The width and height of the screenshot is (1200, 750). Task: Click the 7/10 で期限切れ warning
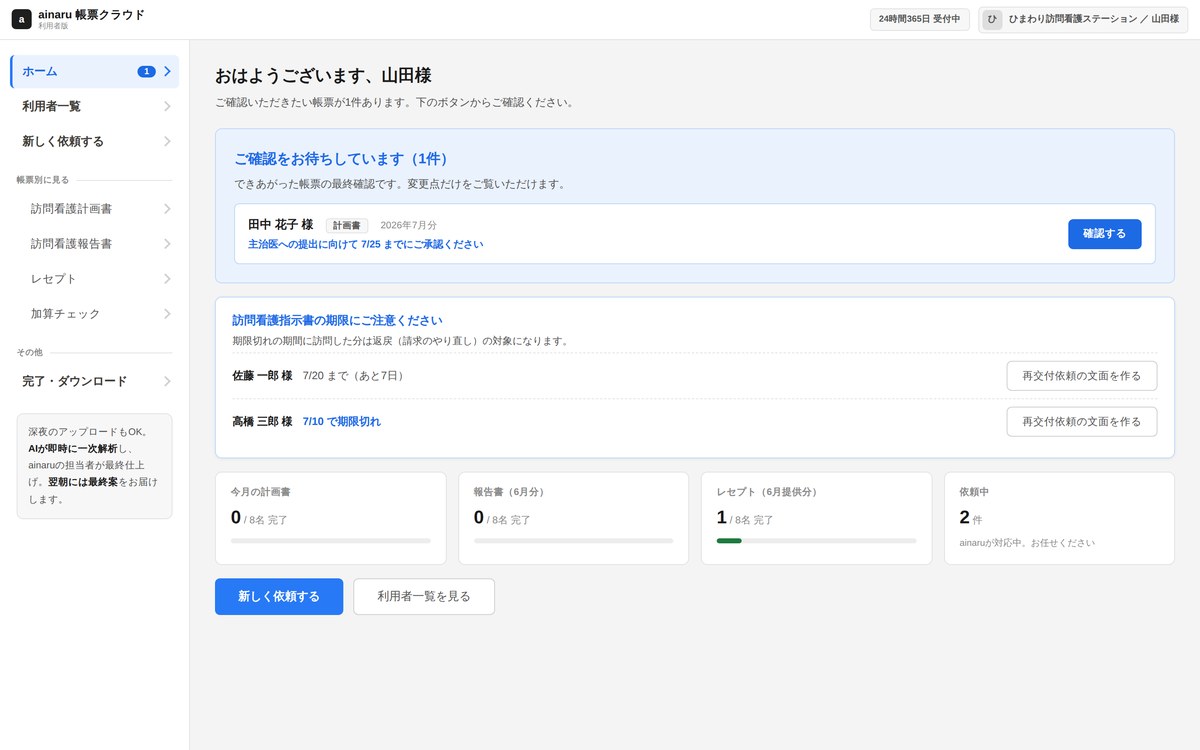pos(341,421)
